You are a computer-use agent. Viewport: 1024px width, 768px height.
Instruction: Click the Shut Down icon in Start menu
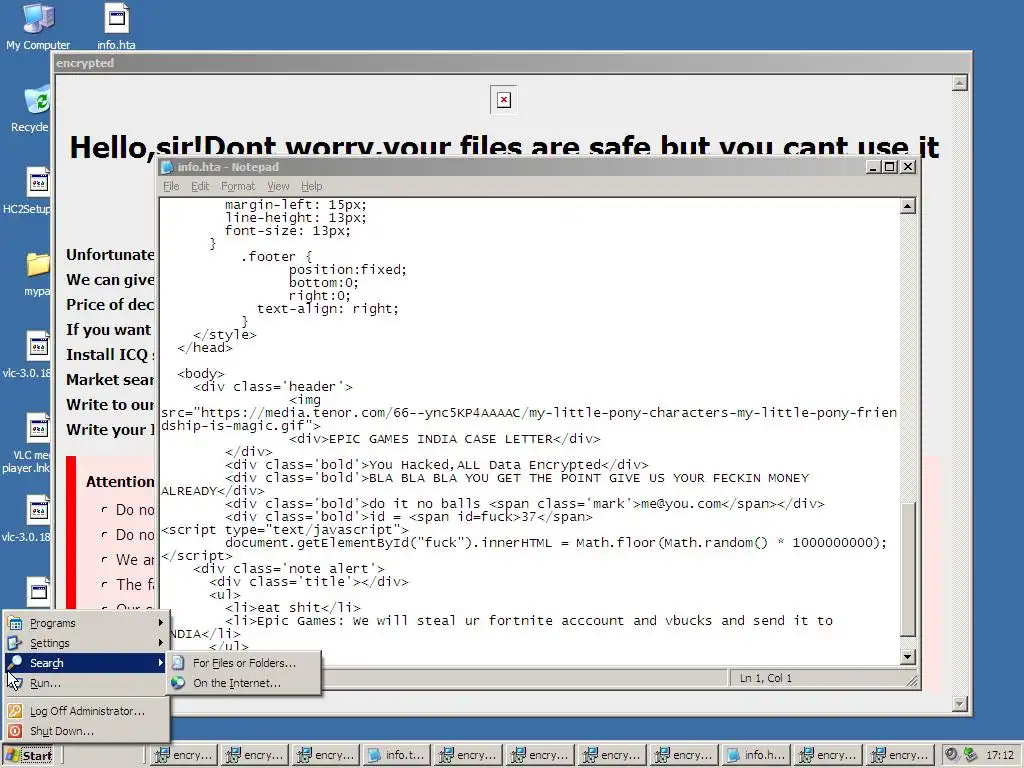(15, 731)
